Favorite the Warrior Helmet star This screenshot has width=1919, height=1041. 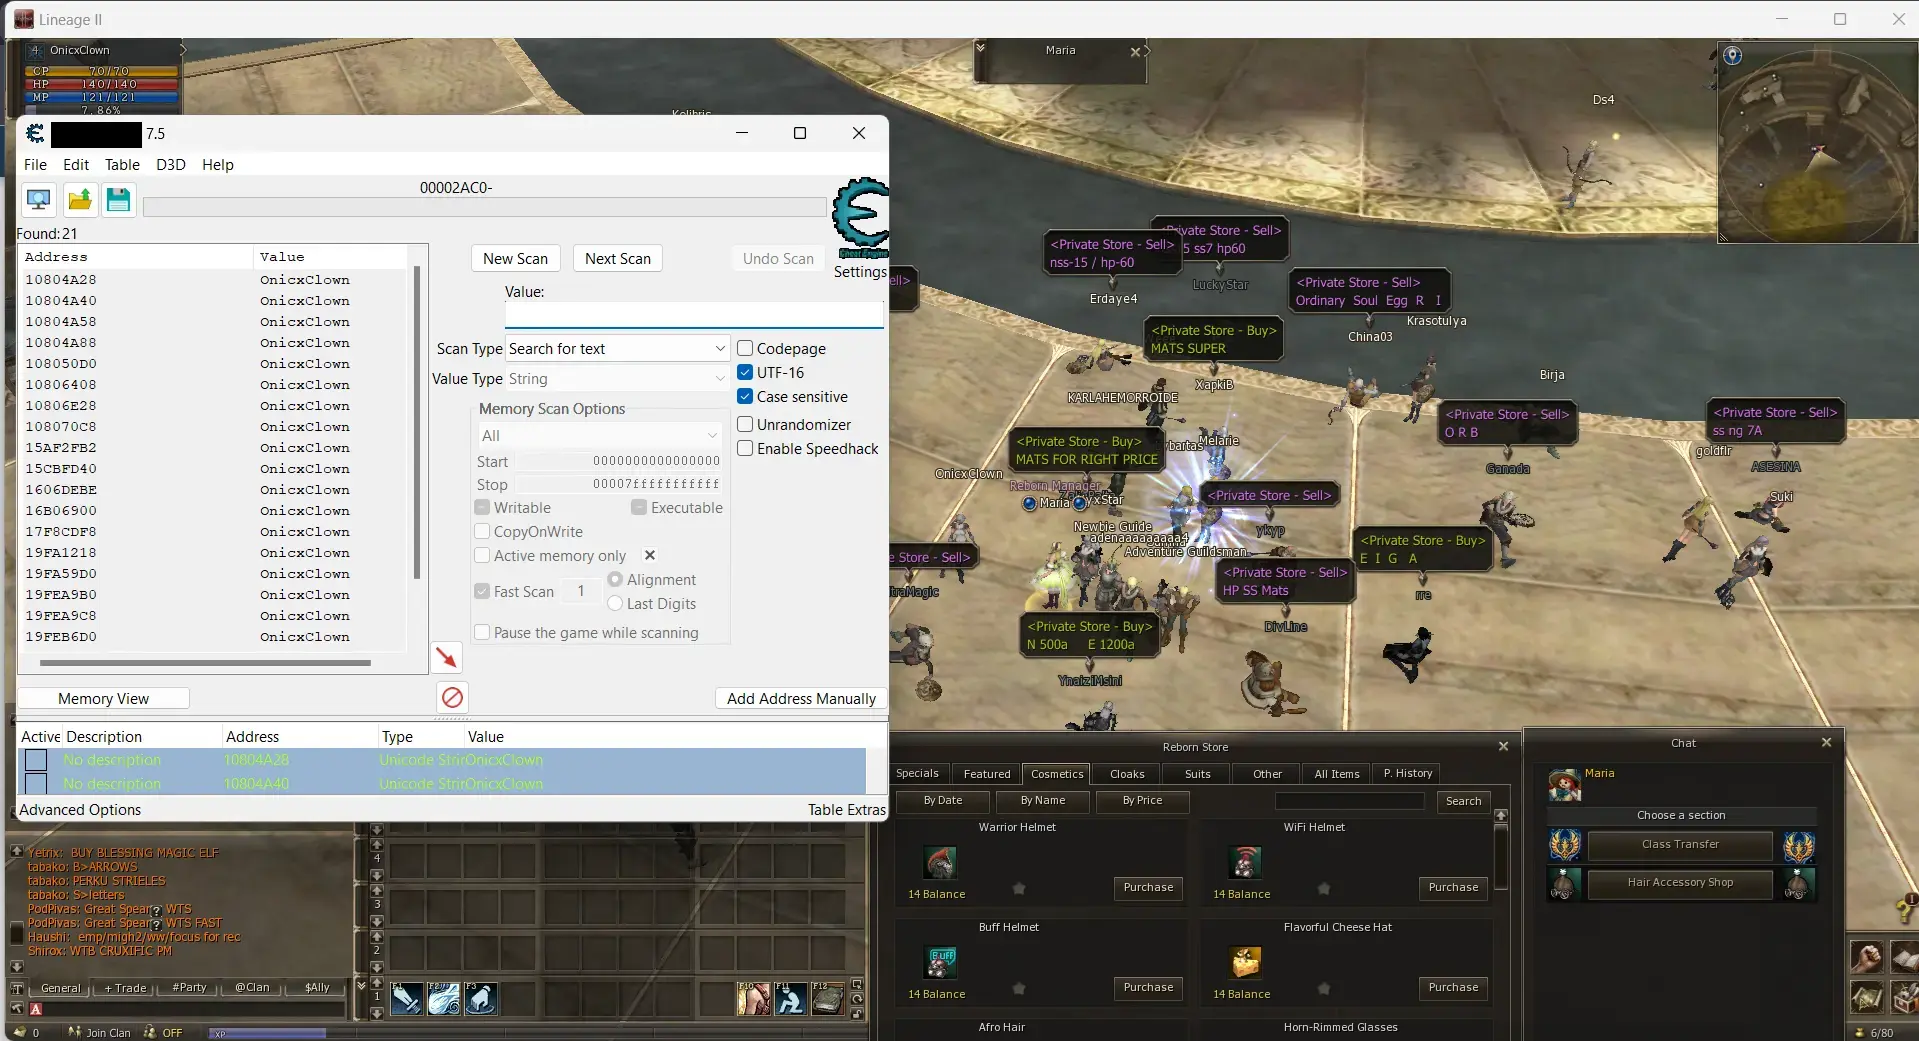pos(1019,888)
